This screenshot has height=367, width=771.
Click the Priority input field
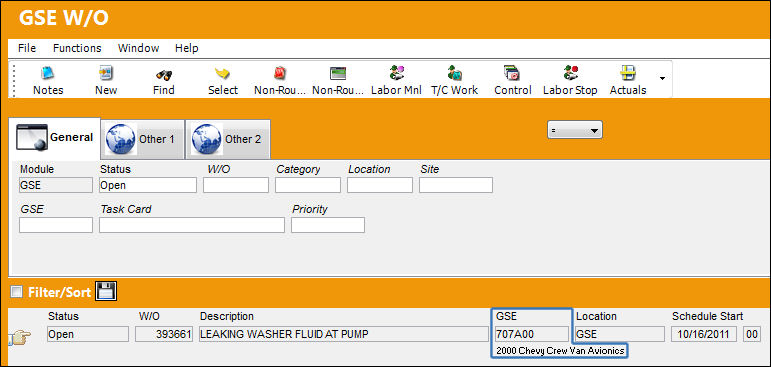tap(328, 225)
